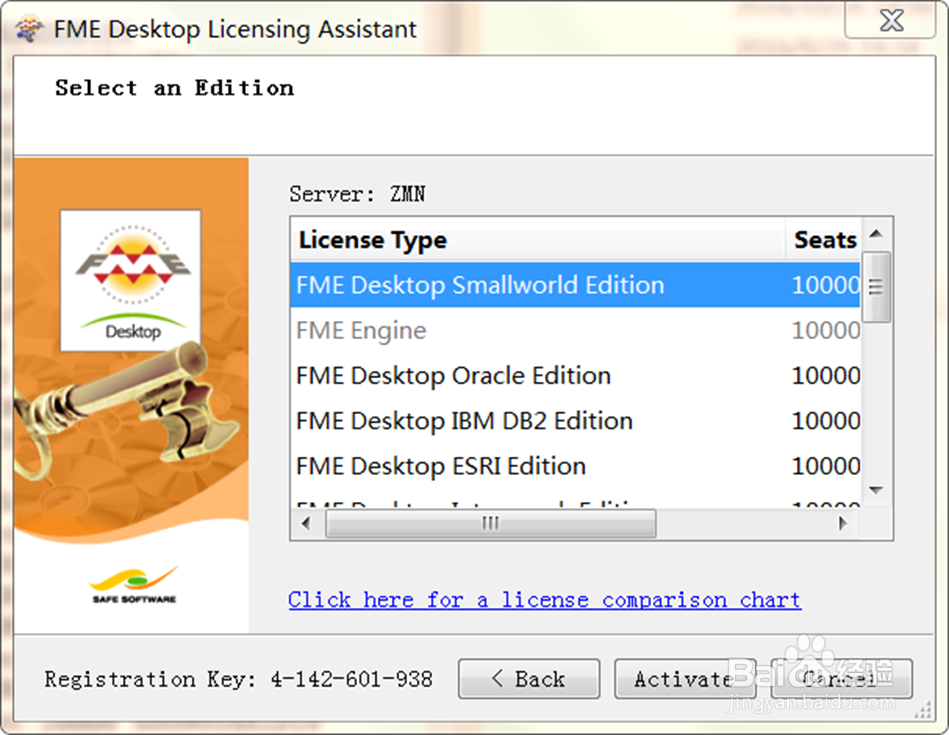
Task: Close the Licensing Assistant window
Action: tap(890, 21)
